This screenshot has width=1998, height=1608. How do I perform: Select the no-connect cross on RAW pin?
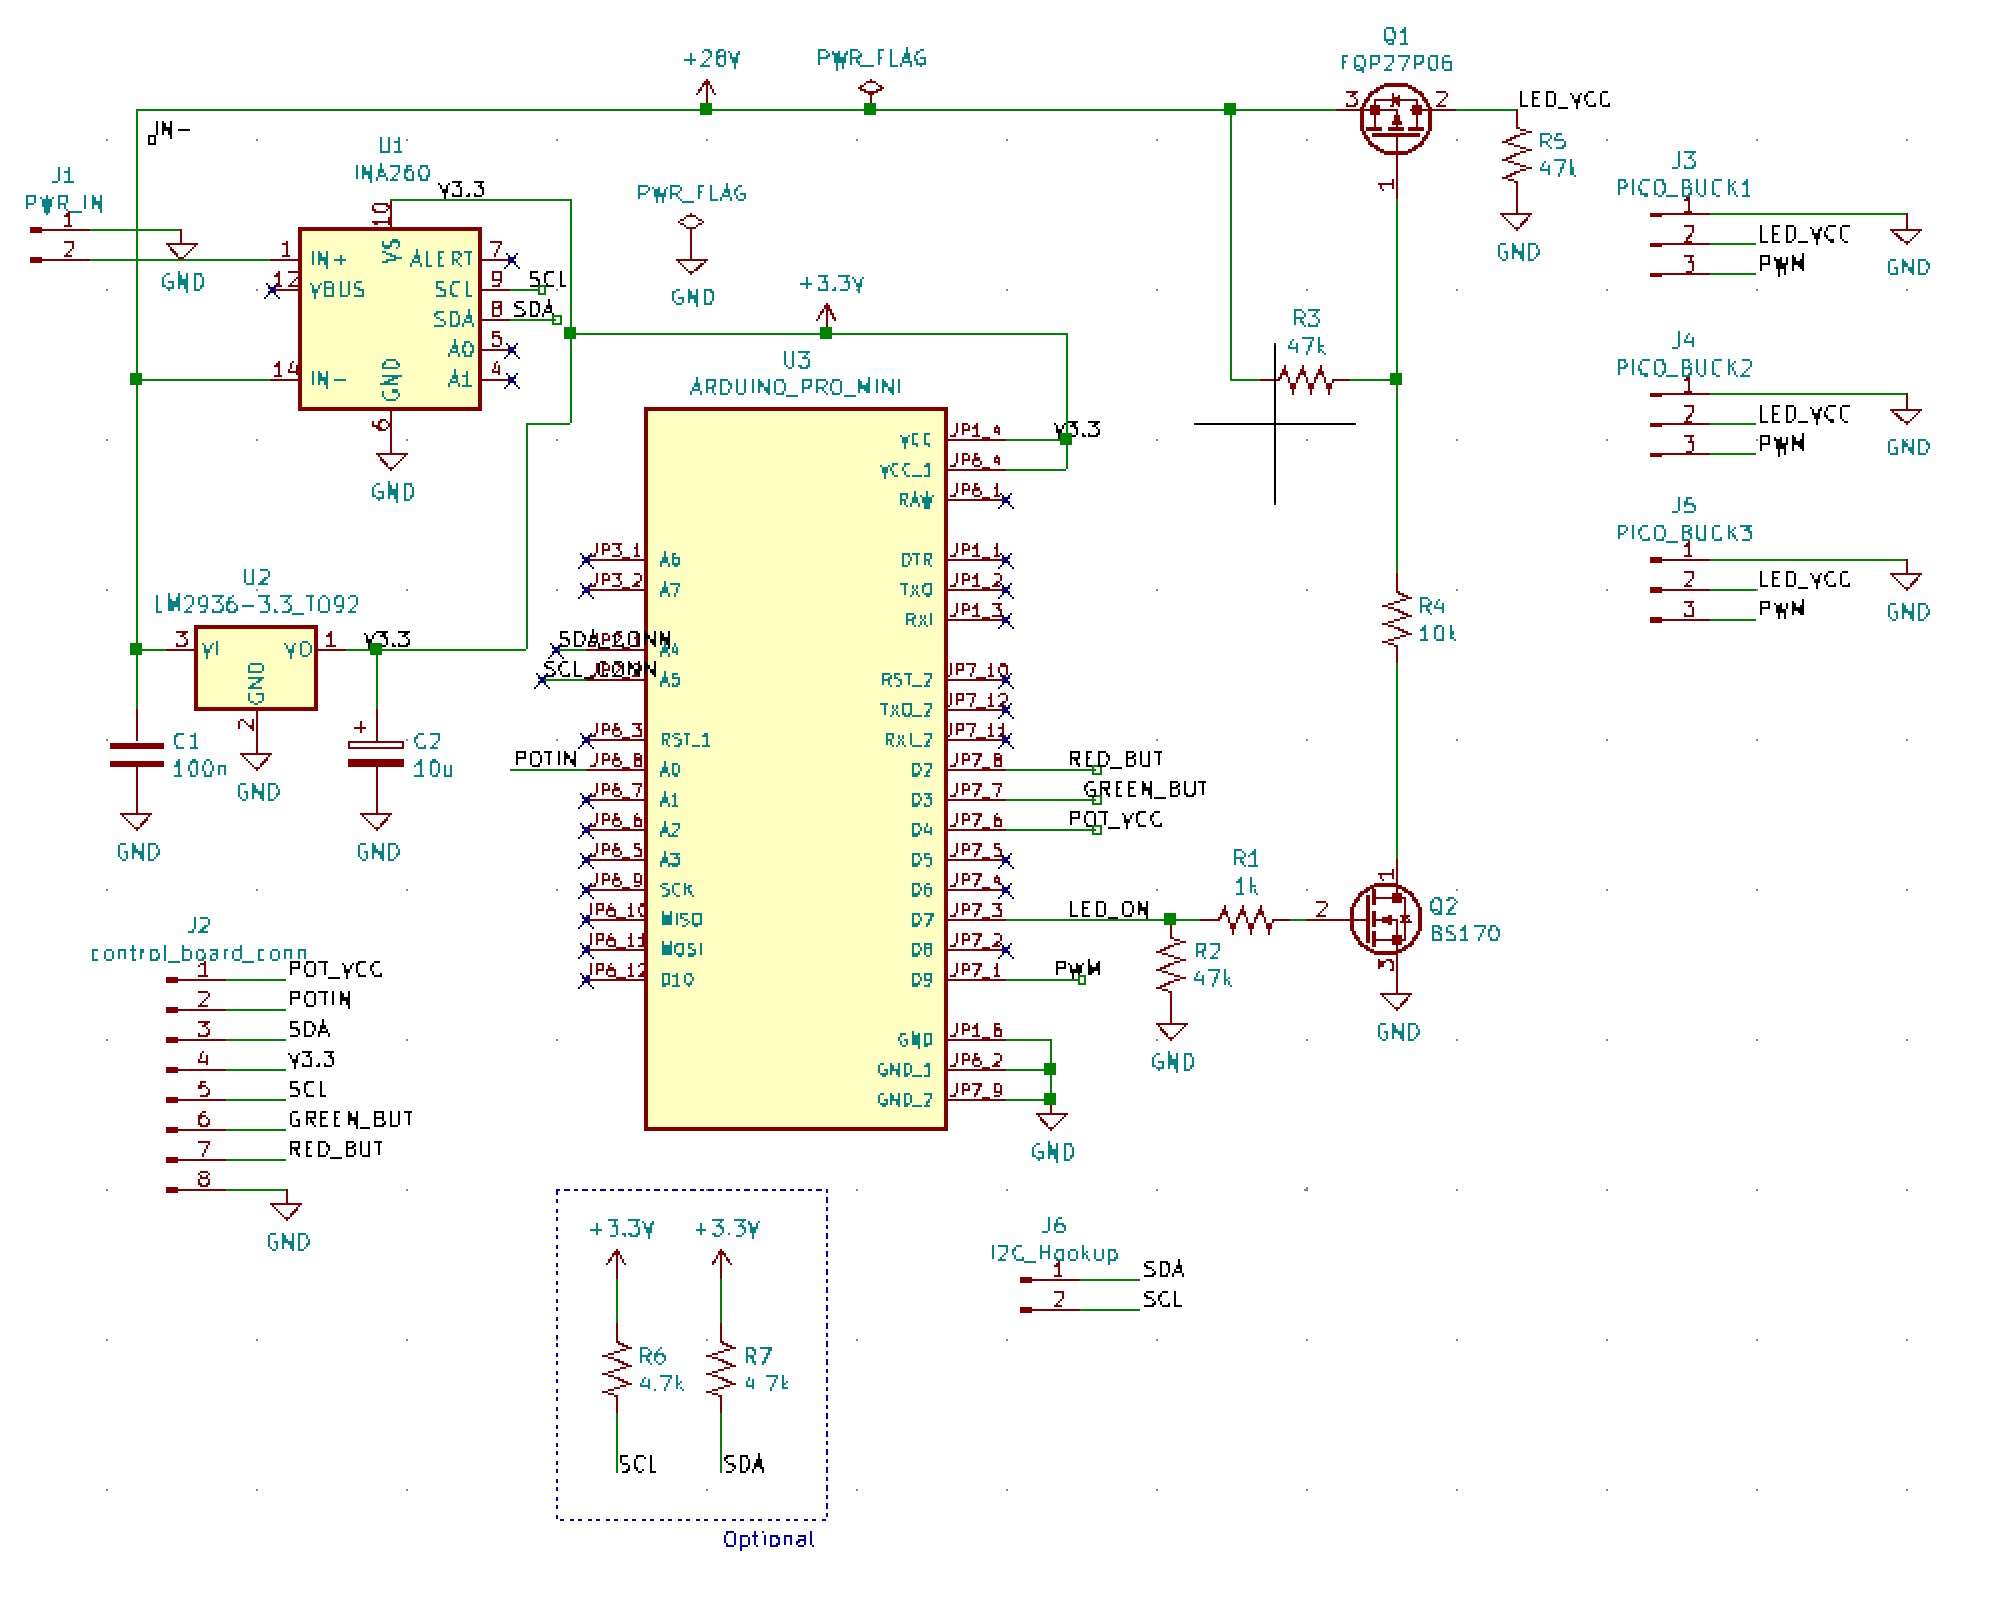[1006, 498]
